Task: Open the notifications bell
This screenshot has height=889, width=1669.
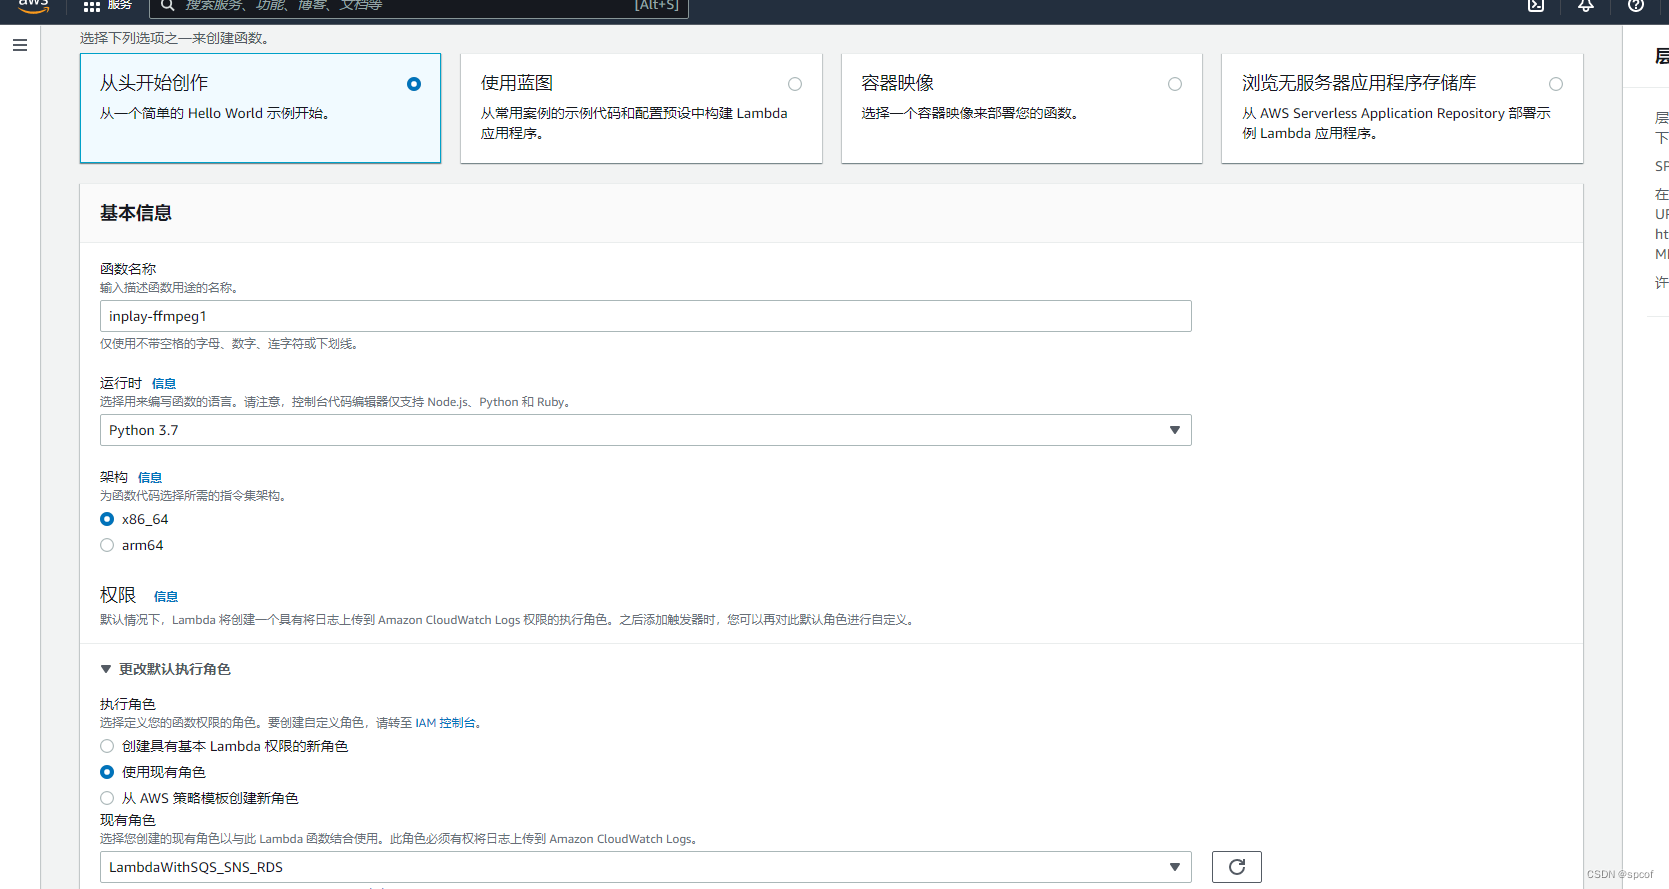Action: click(x=1586, y=5)
